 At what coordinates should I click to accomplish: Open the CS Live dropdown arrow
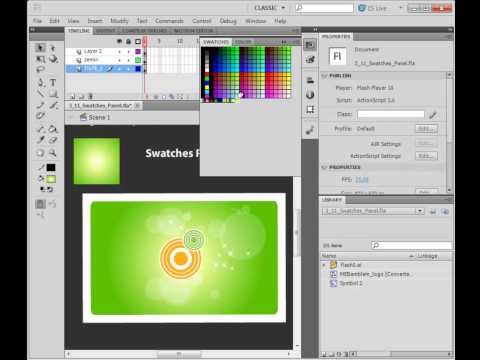(401, 8)
